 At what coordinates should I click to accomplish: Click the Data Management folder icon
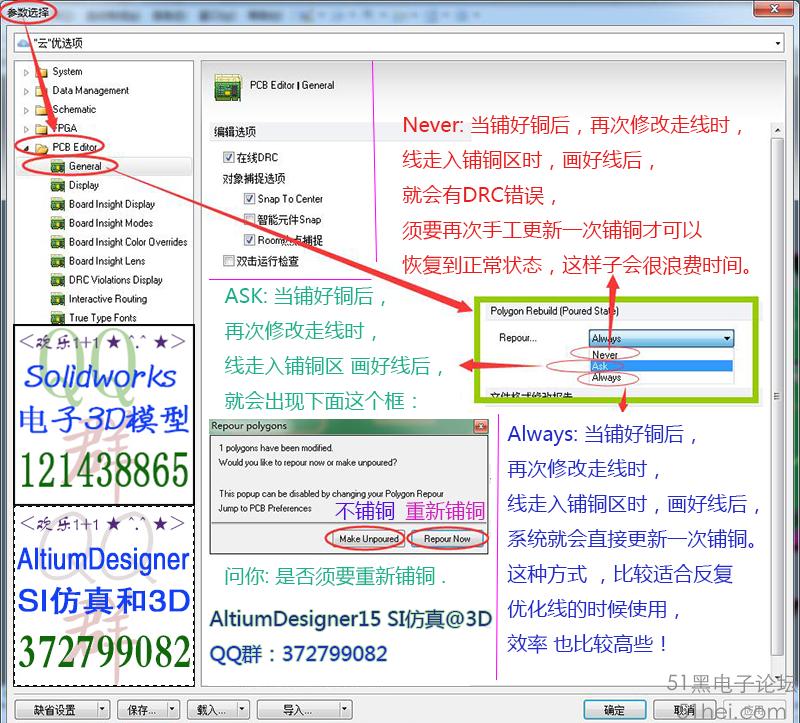[42, 91]
